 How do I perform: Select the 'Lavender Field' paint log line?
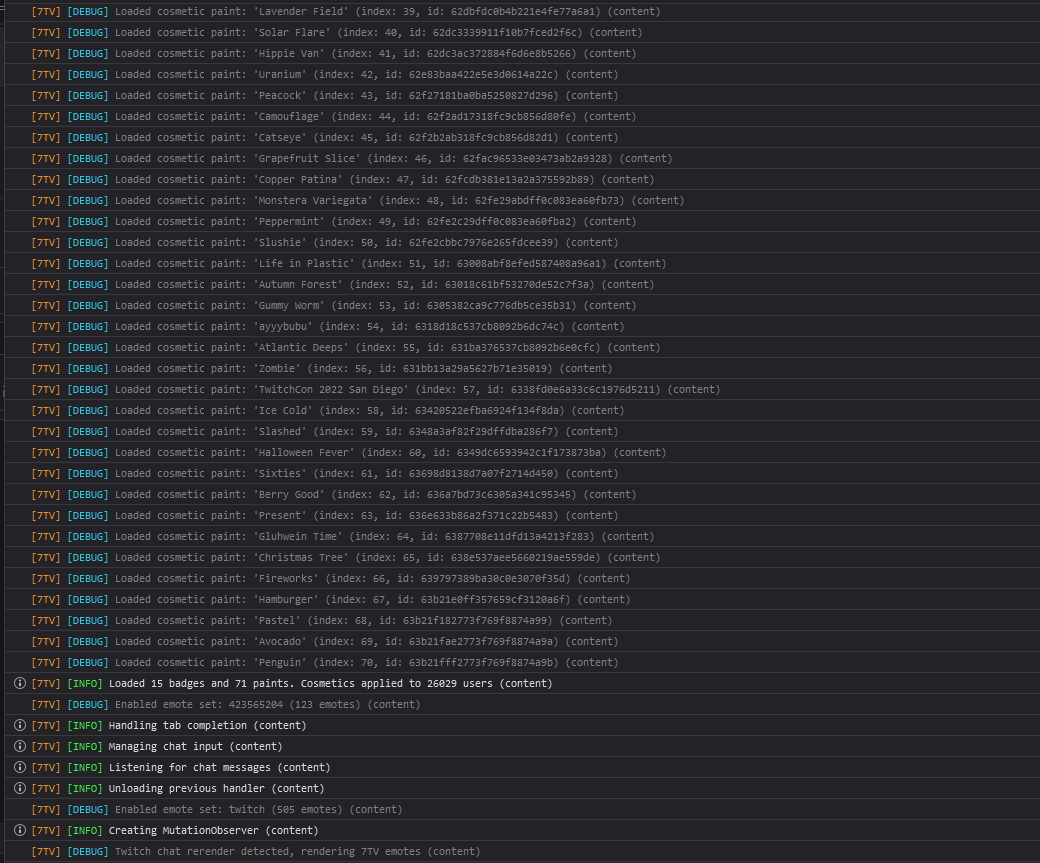pos(523,11)
